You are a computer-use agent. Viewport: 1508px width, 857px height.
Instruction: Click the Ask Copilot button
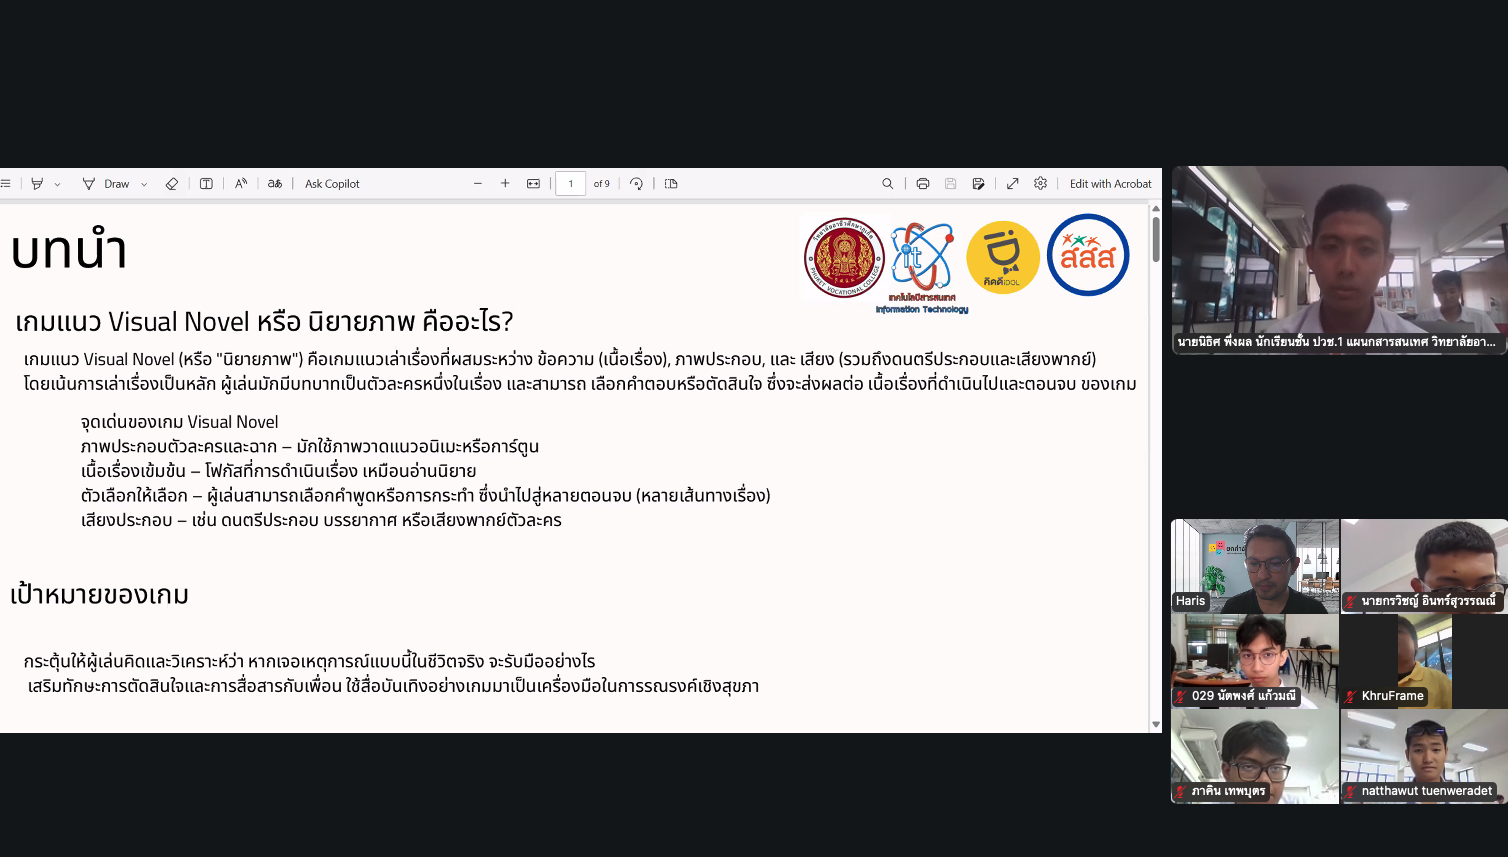[x=332, y=184]
